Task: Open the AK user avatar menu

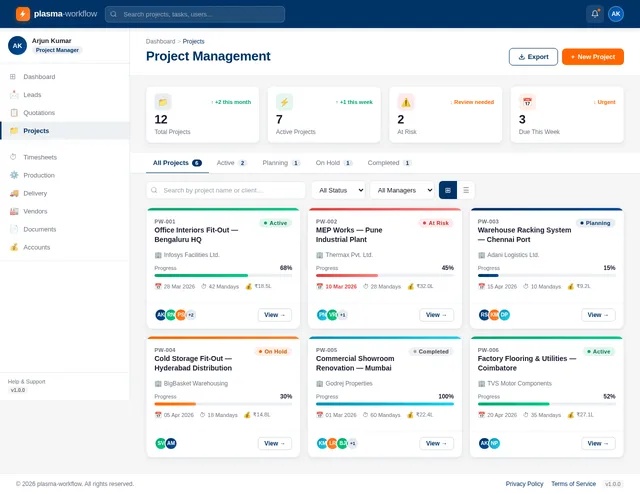Action: 616,14
